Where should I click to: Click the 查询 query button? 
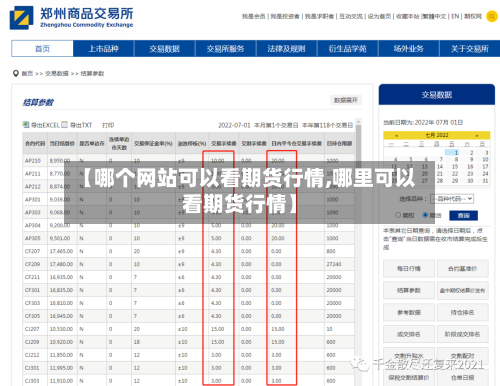coord(463,215)
